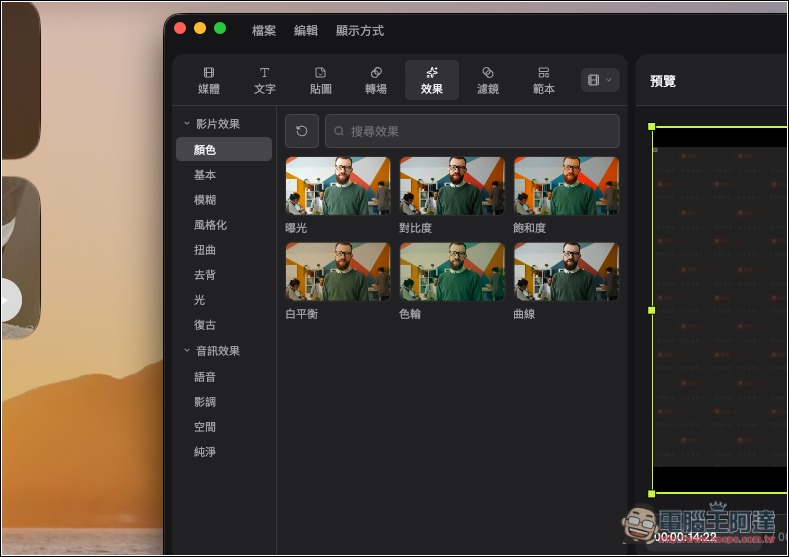
Task: Focus the 搜尋效果 search field
Action: tap(472, 131)
